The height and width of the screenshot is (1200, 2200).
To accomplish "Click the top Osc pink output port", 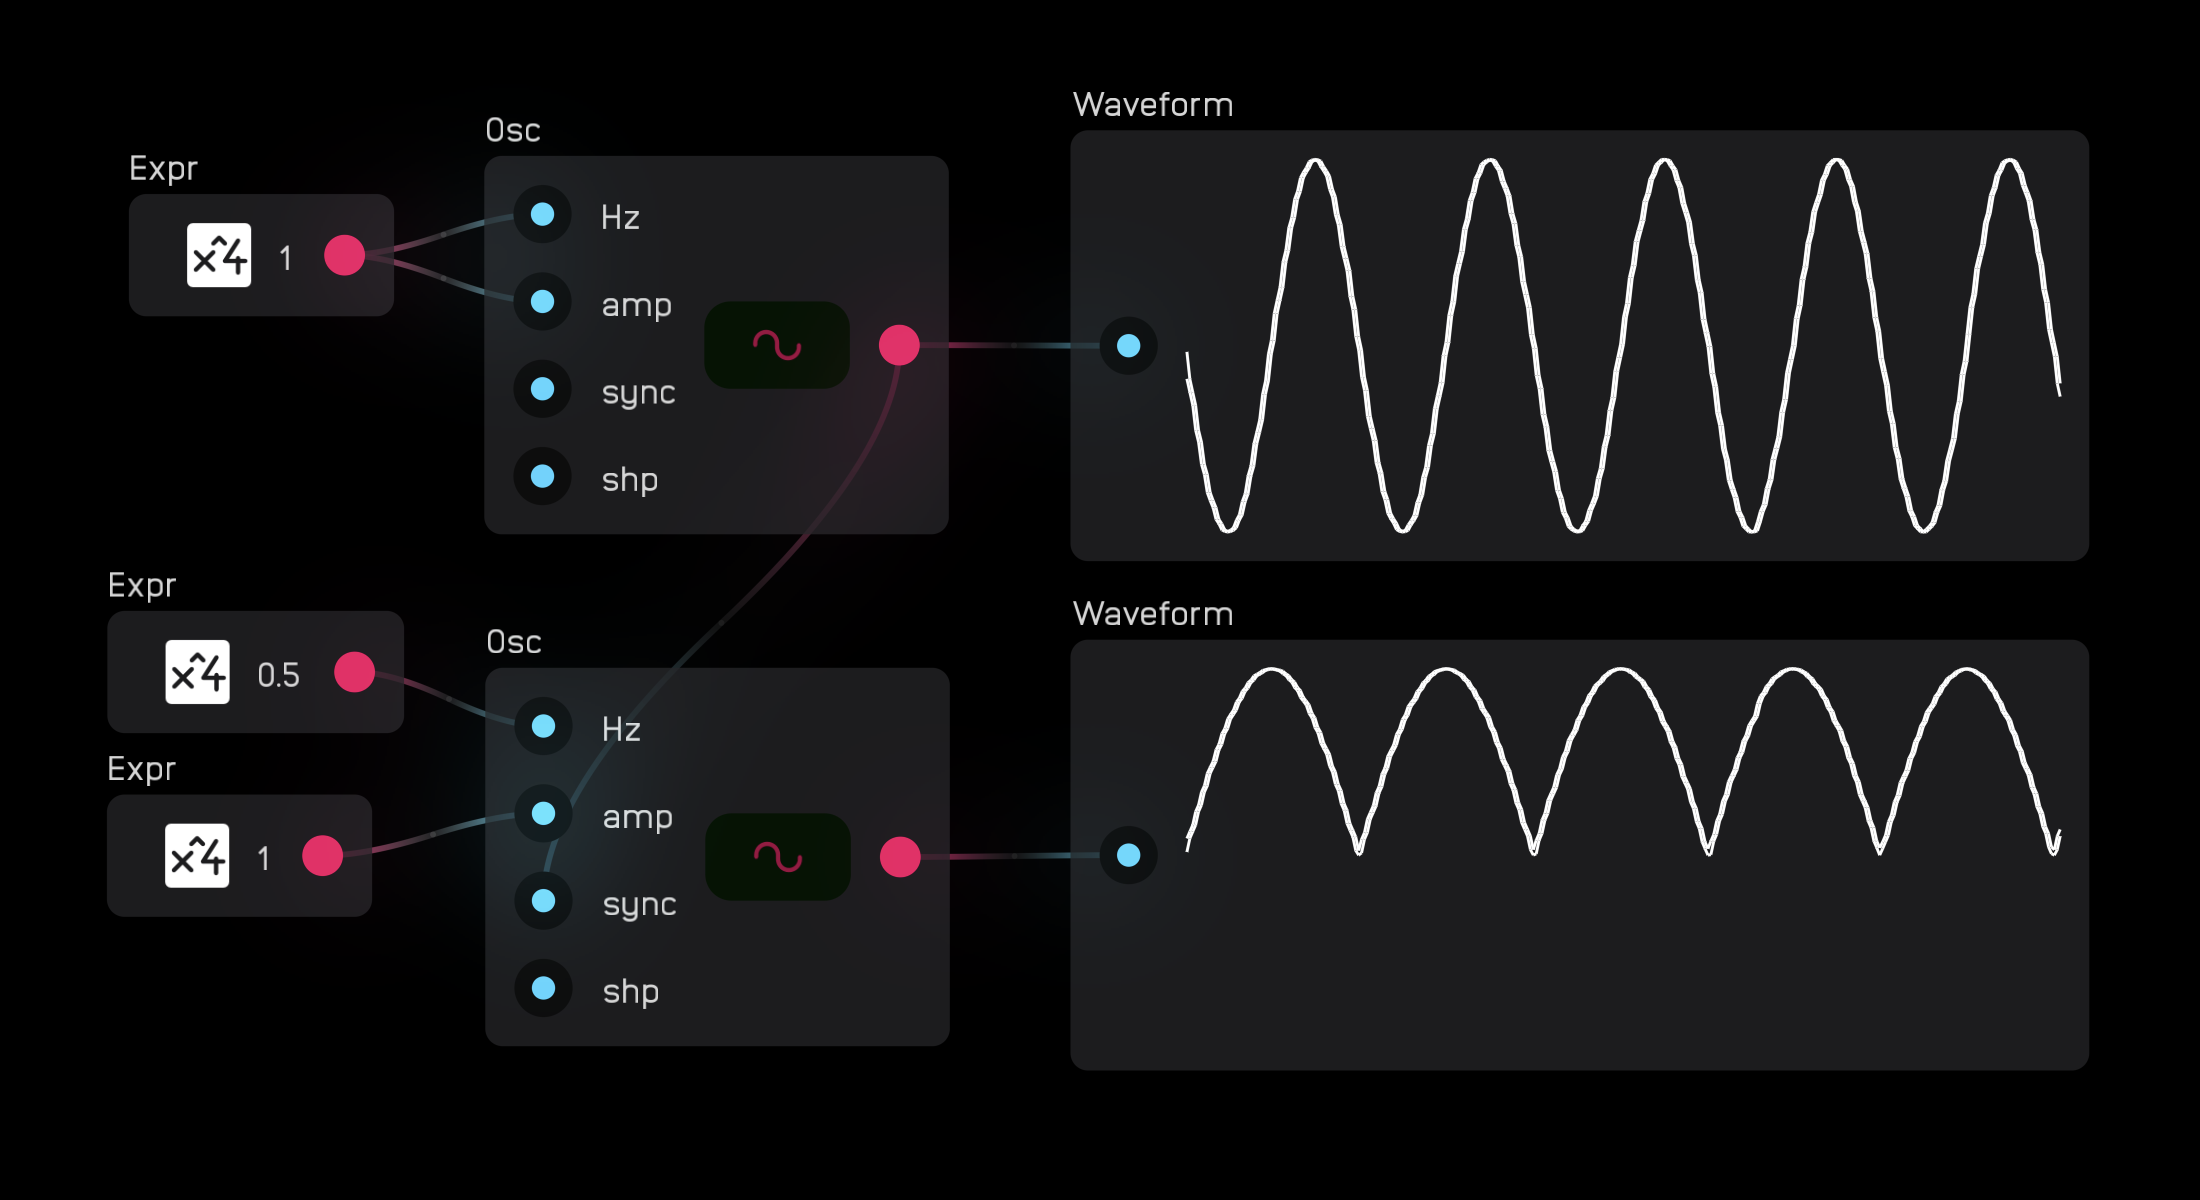I will pos(899,345).
